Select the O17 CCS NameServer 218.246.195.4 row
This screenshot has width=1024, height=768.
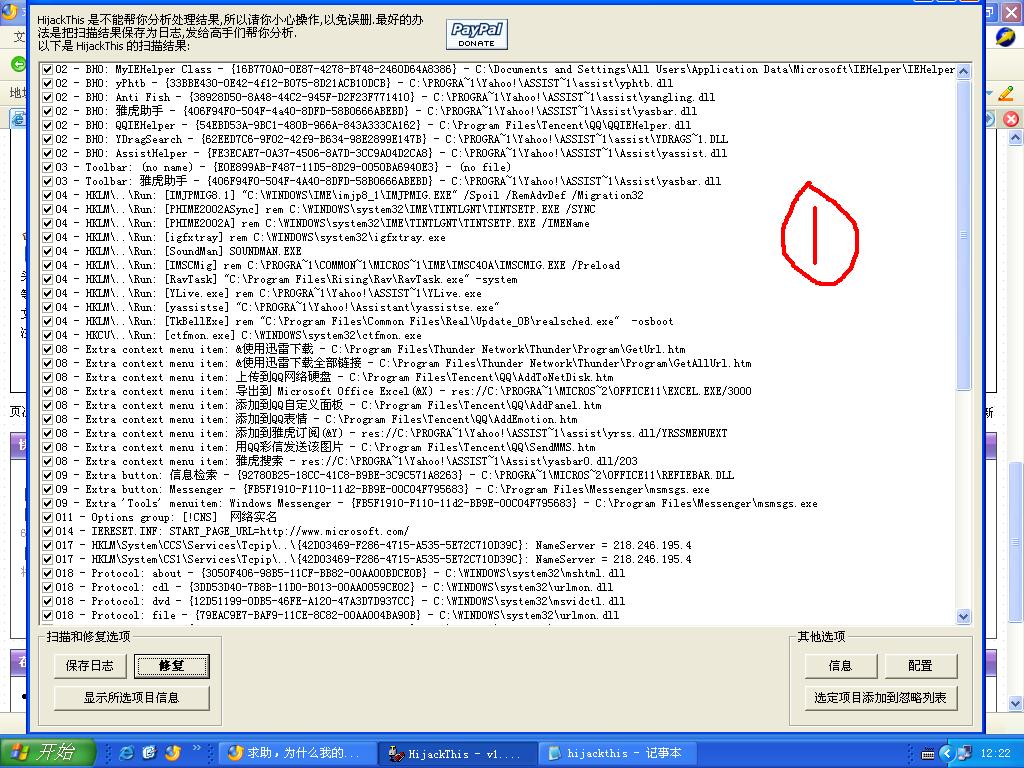pyautogui.click(x=373, y=545)
